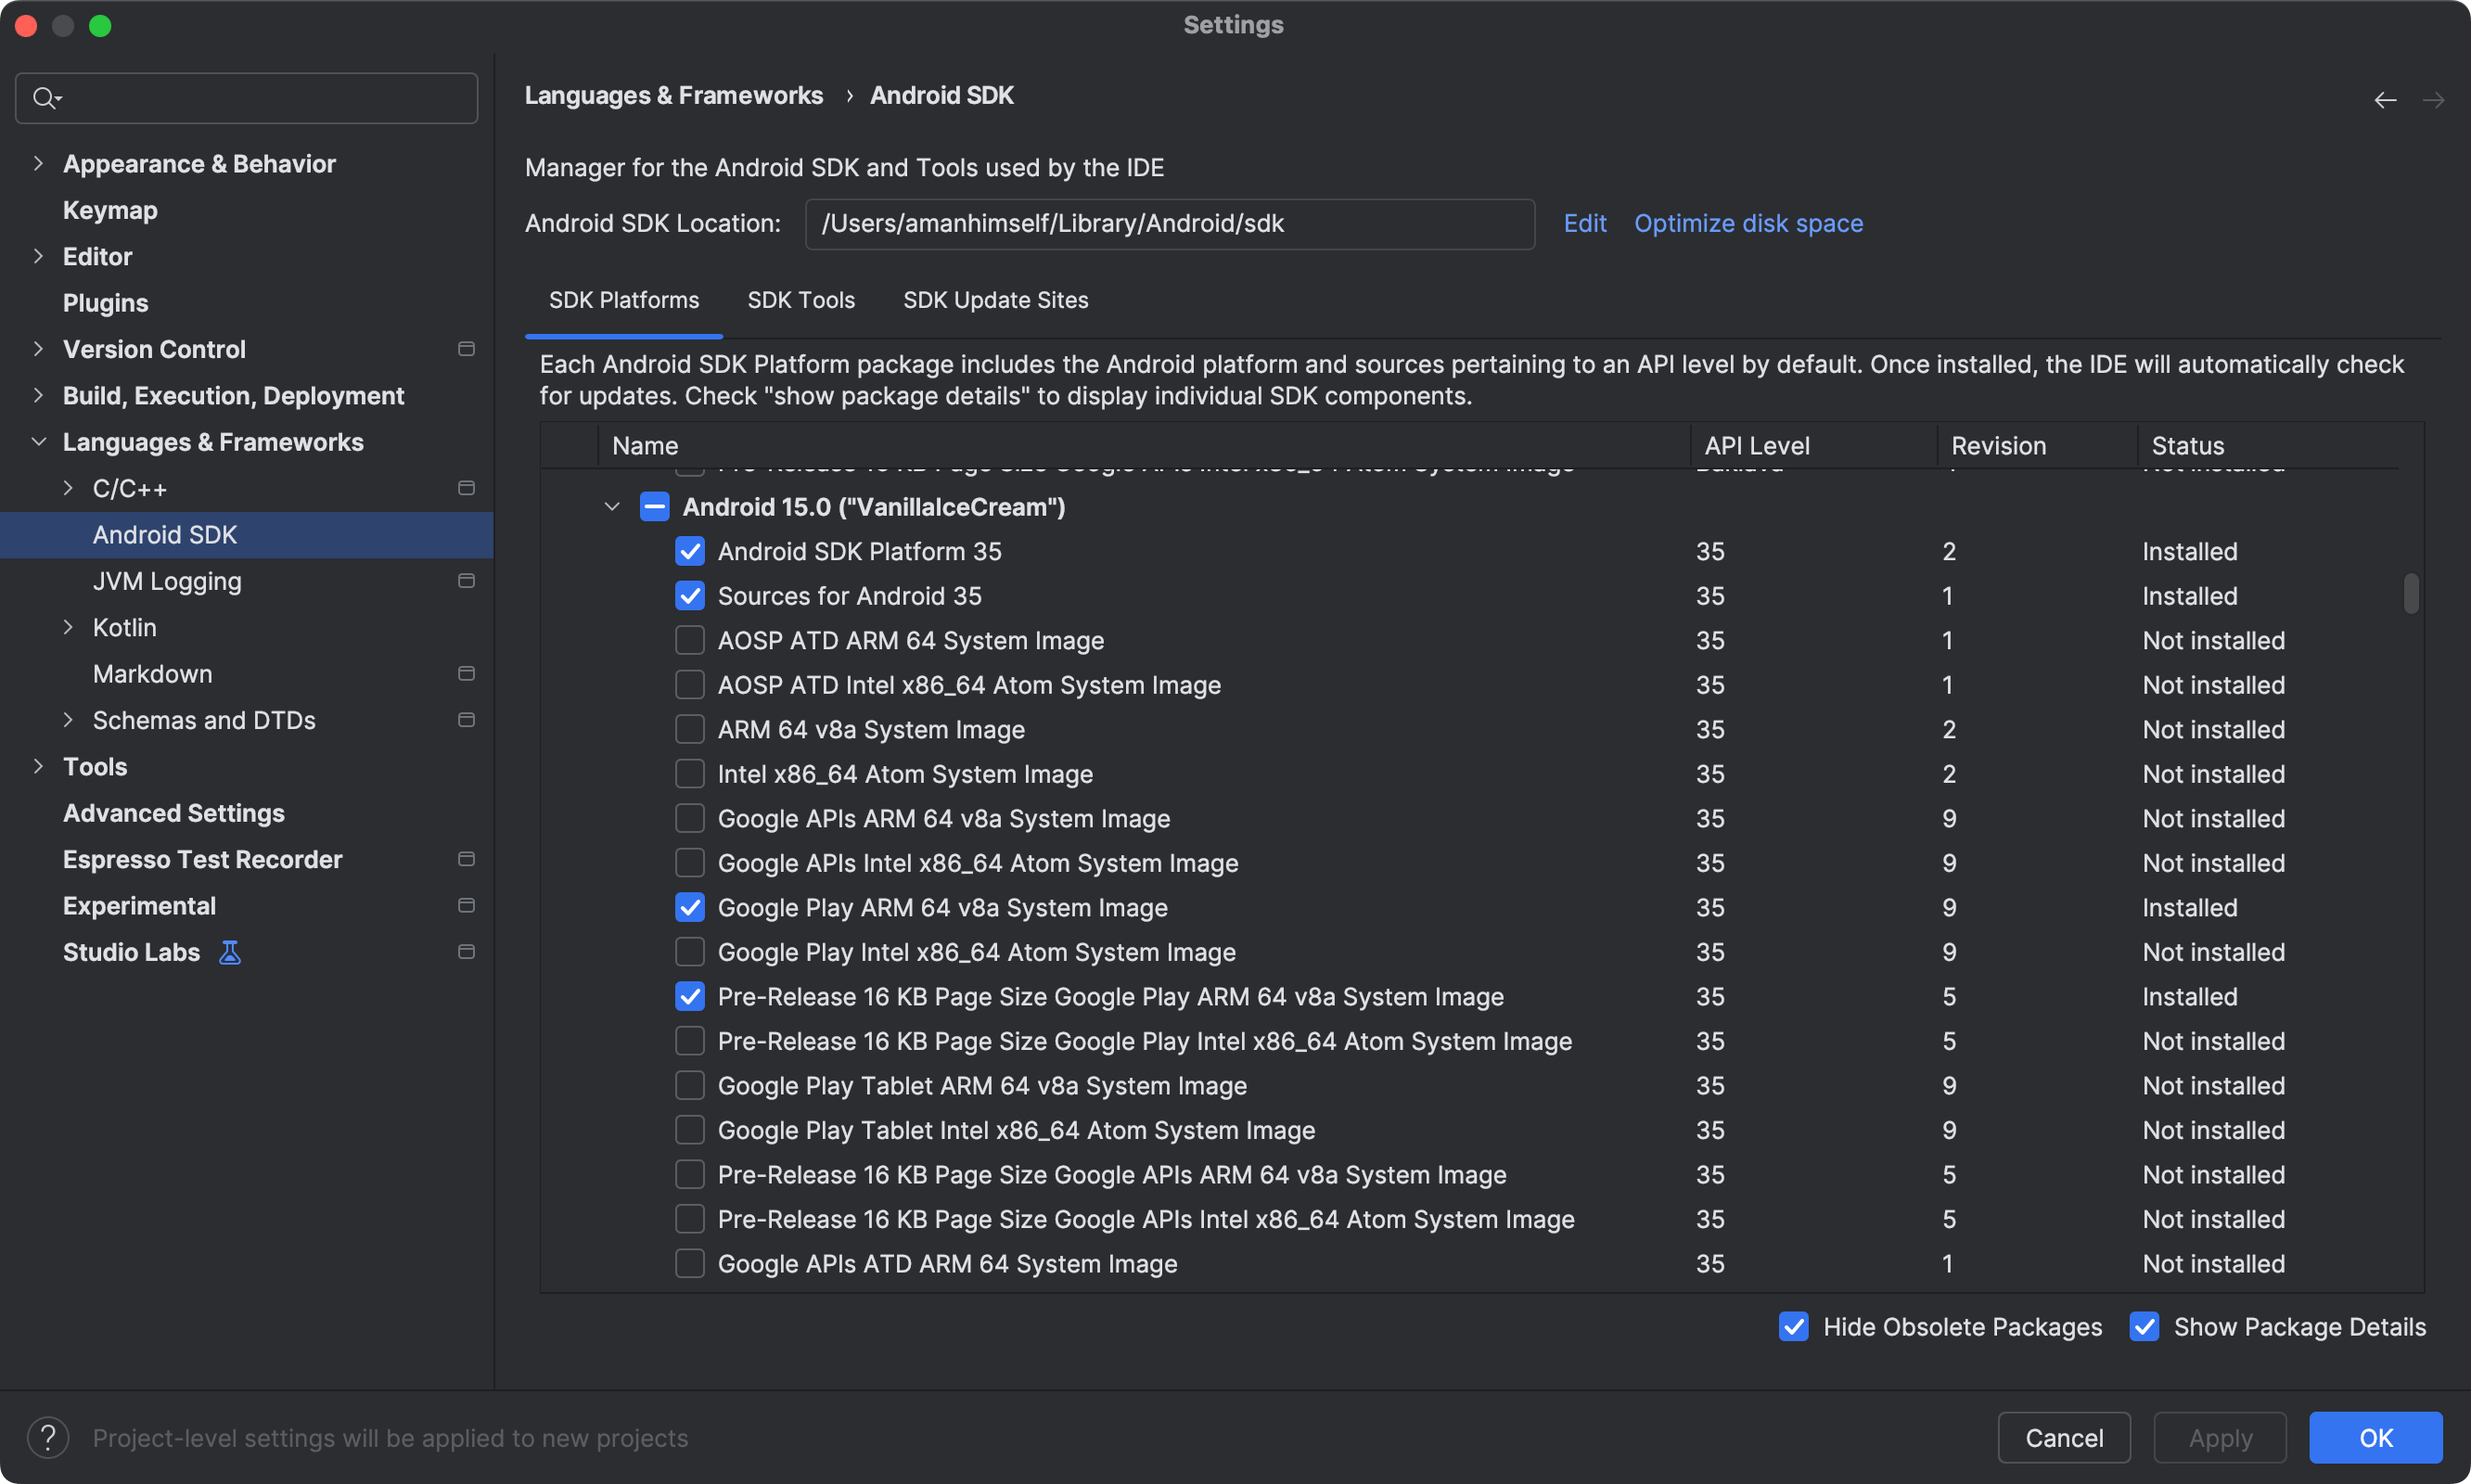Image resolution: width=2471 pixels, height=1484 pixels.
Task: Disable Show Package Details
Action: (x=2144, y=1326)
